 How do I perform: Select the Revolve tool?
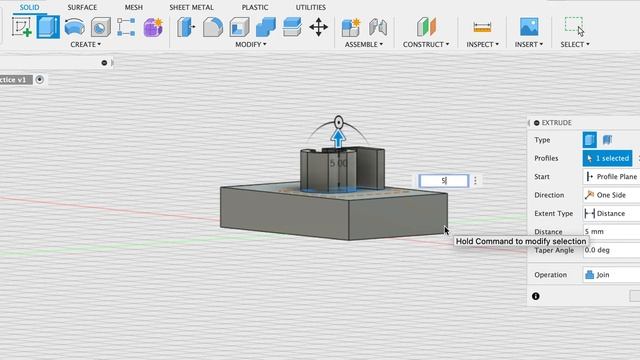(x=75, y=27)
